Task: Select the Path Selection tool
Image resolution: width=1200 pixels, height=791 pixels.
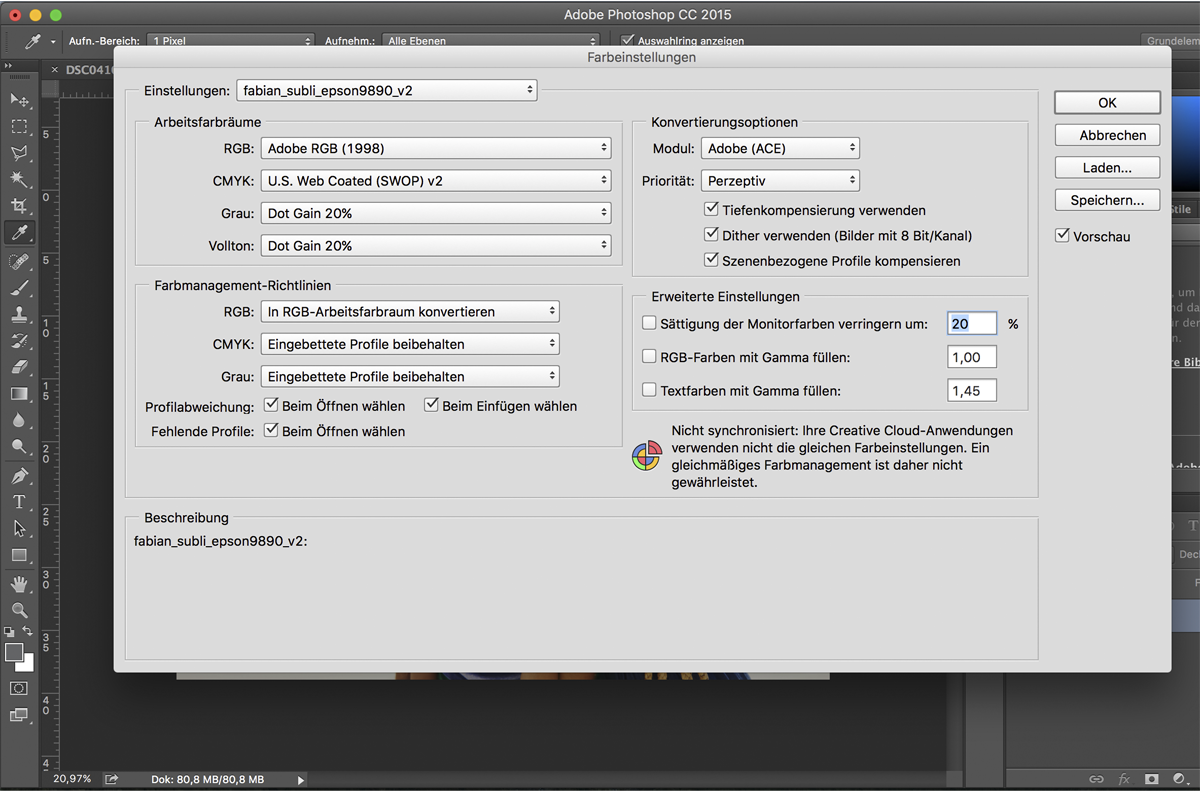Action: (x=19, y=528)
